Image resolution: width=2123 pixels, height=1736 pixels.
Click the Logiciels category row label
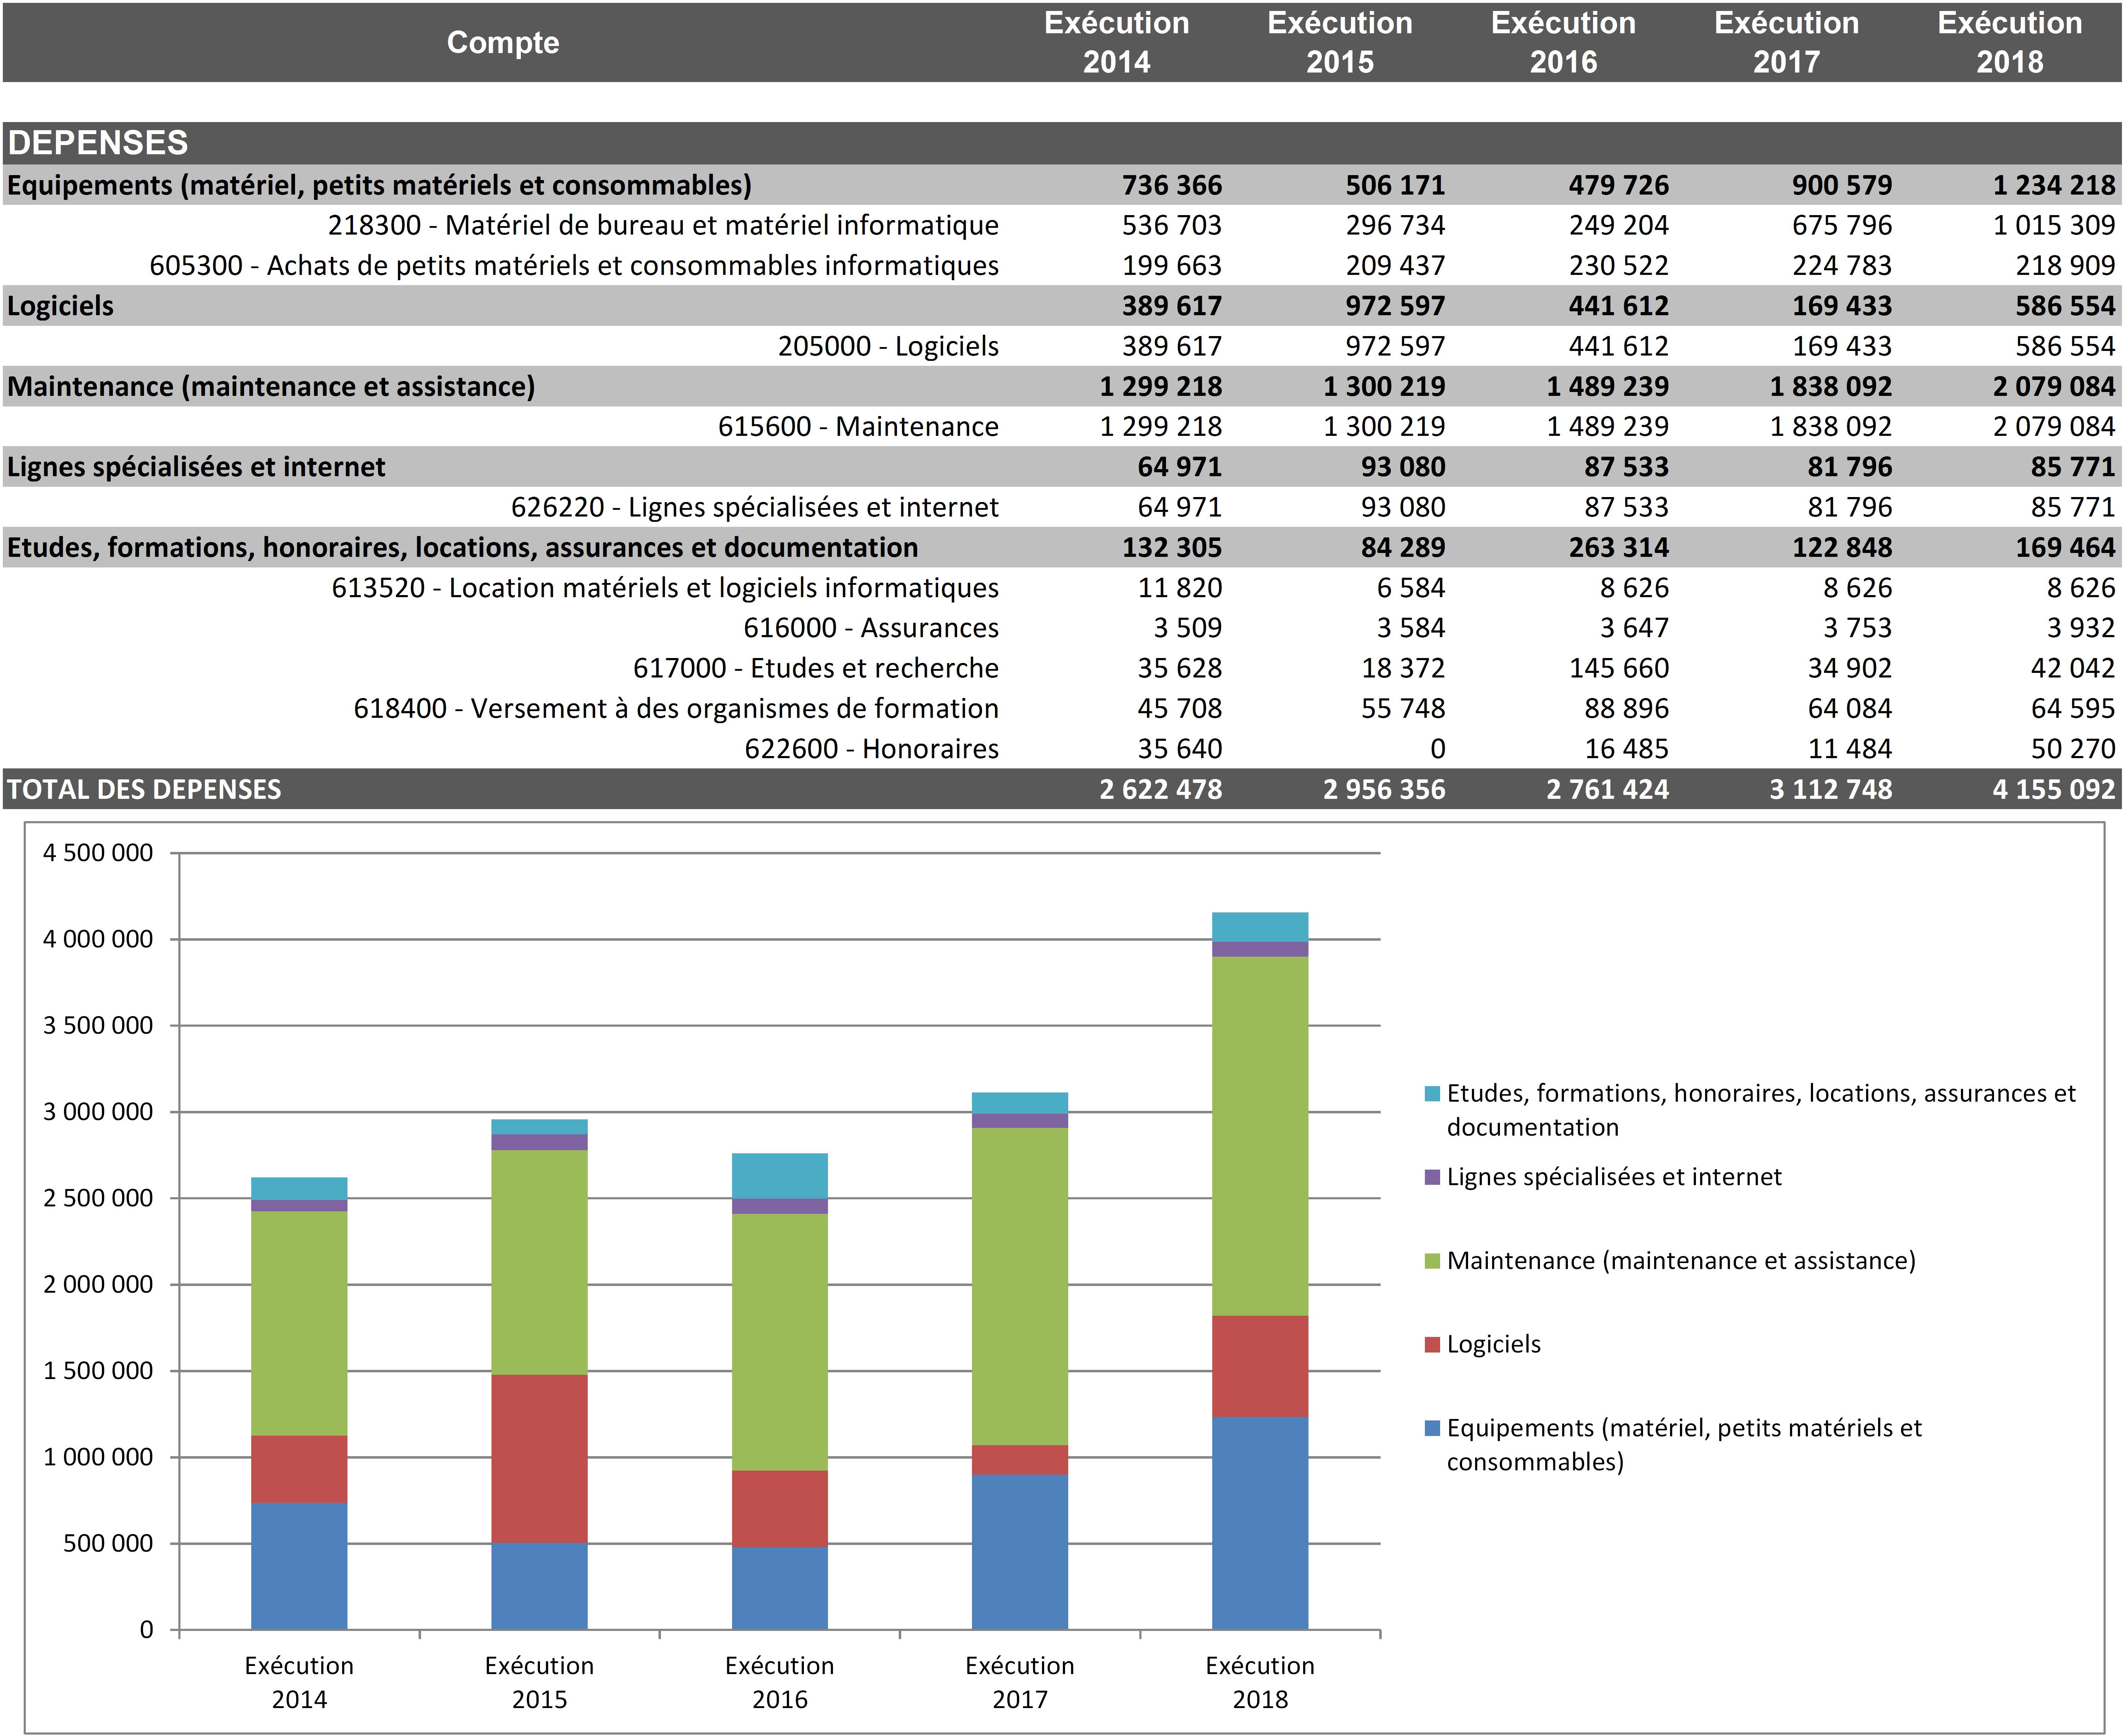coord(60,306)
